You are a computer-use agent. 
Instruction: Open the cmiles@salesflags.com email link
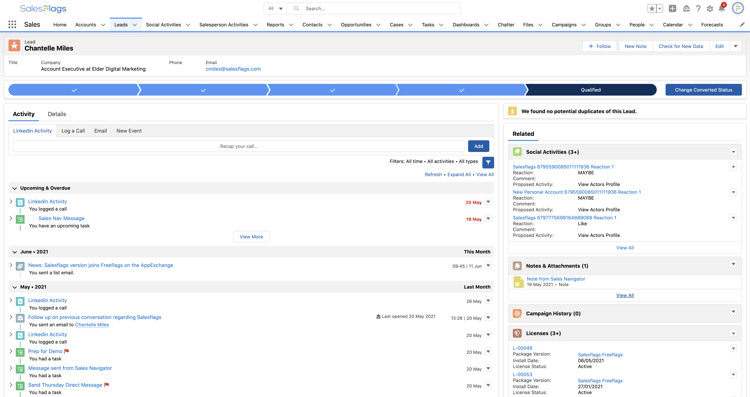233,69
